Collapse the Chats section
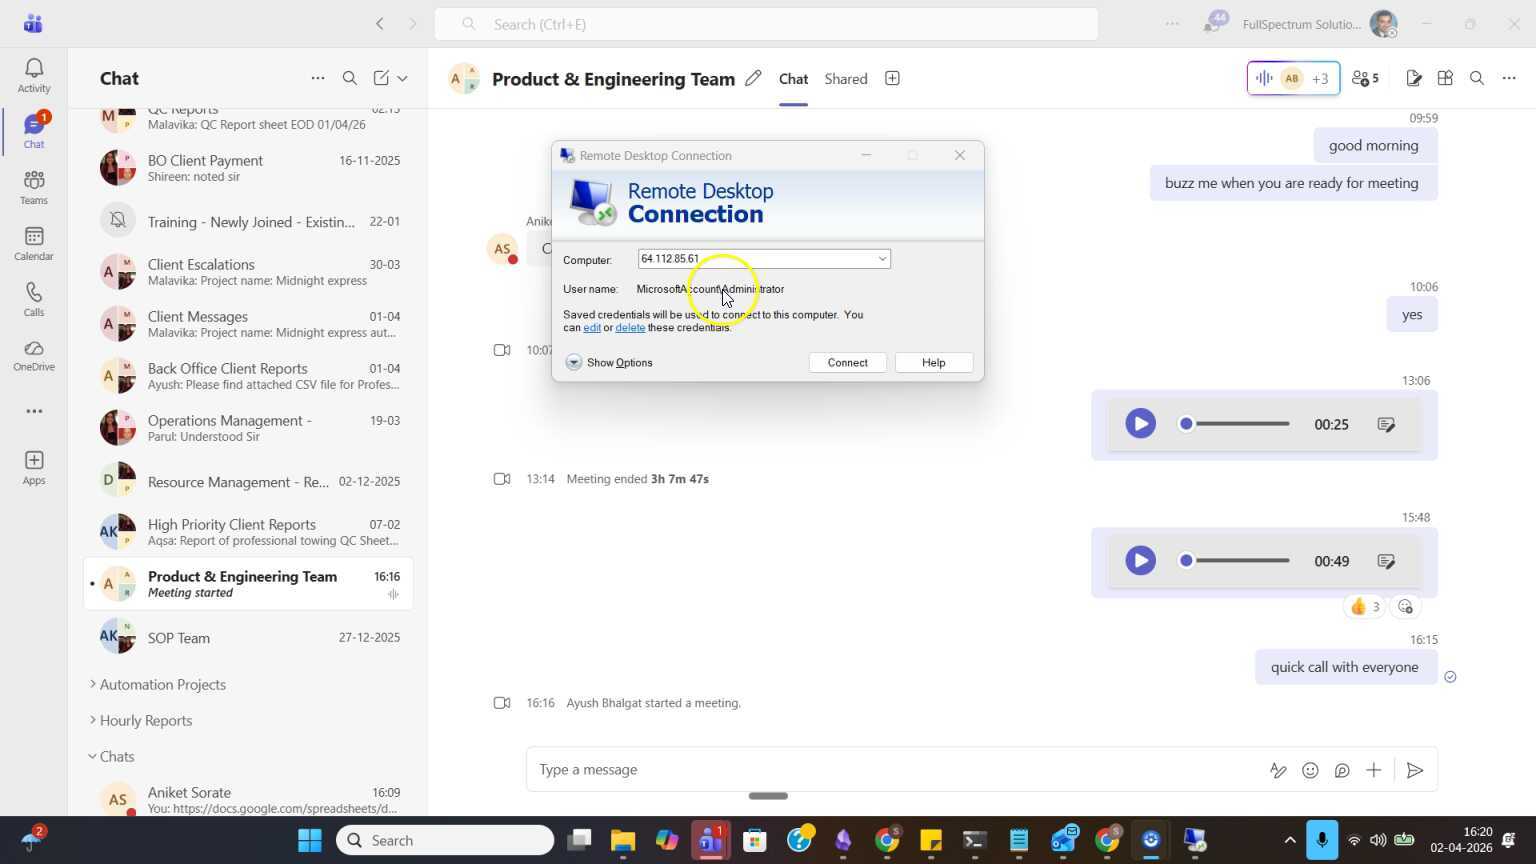Screen dimensions: 1536x864 [x=116, y=757]
